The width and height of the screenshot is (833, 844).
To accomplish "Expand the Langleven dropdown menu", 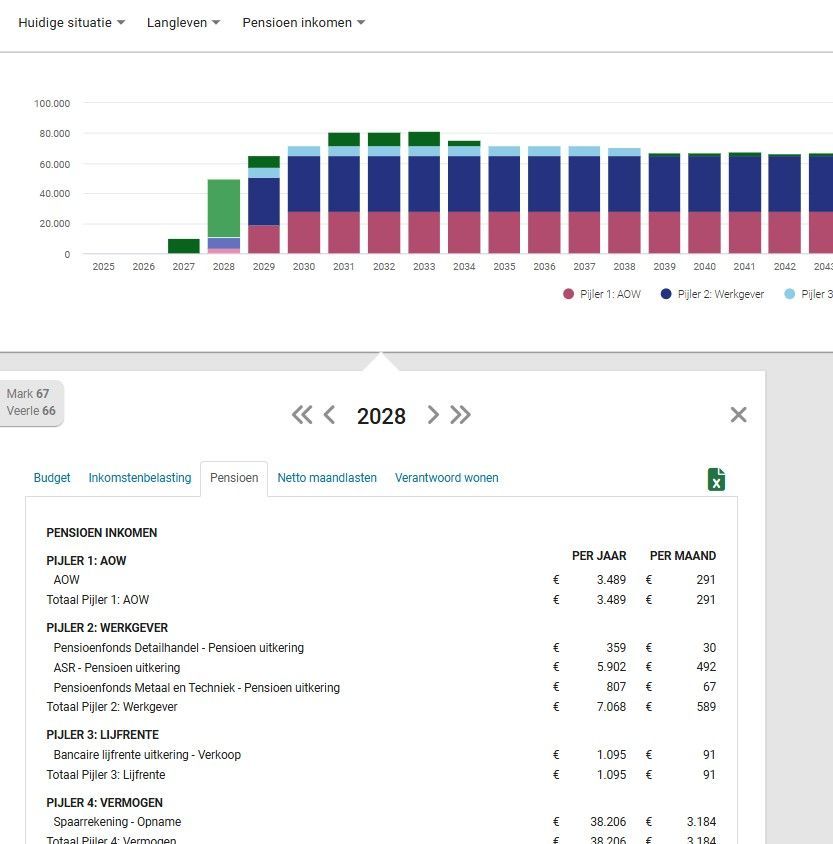I will coord(183,22).
